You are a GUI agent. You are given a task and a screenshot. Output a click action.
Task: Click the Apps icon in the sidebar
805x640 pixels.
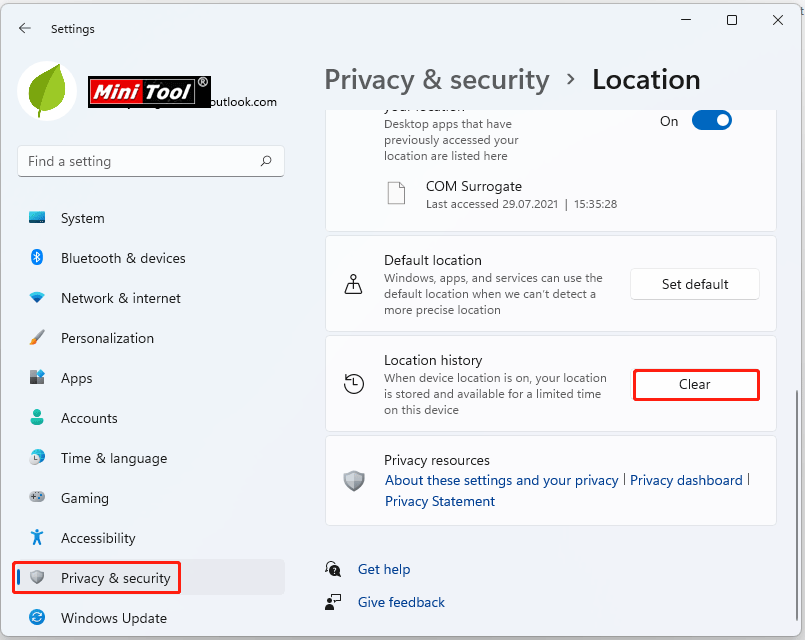37,378
